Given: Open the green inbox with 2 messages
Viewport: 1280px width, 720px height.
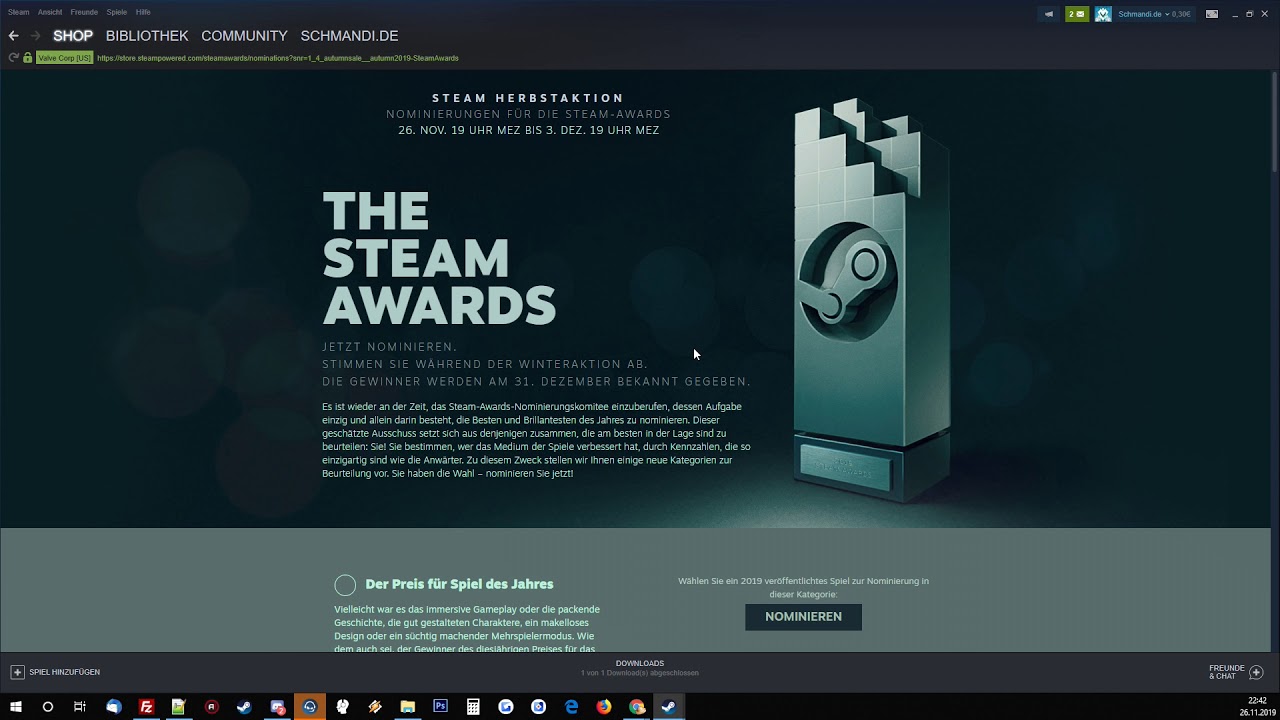Looking at the screenshot, I should 1077,14.
